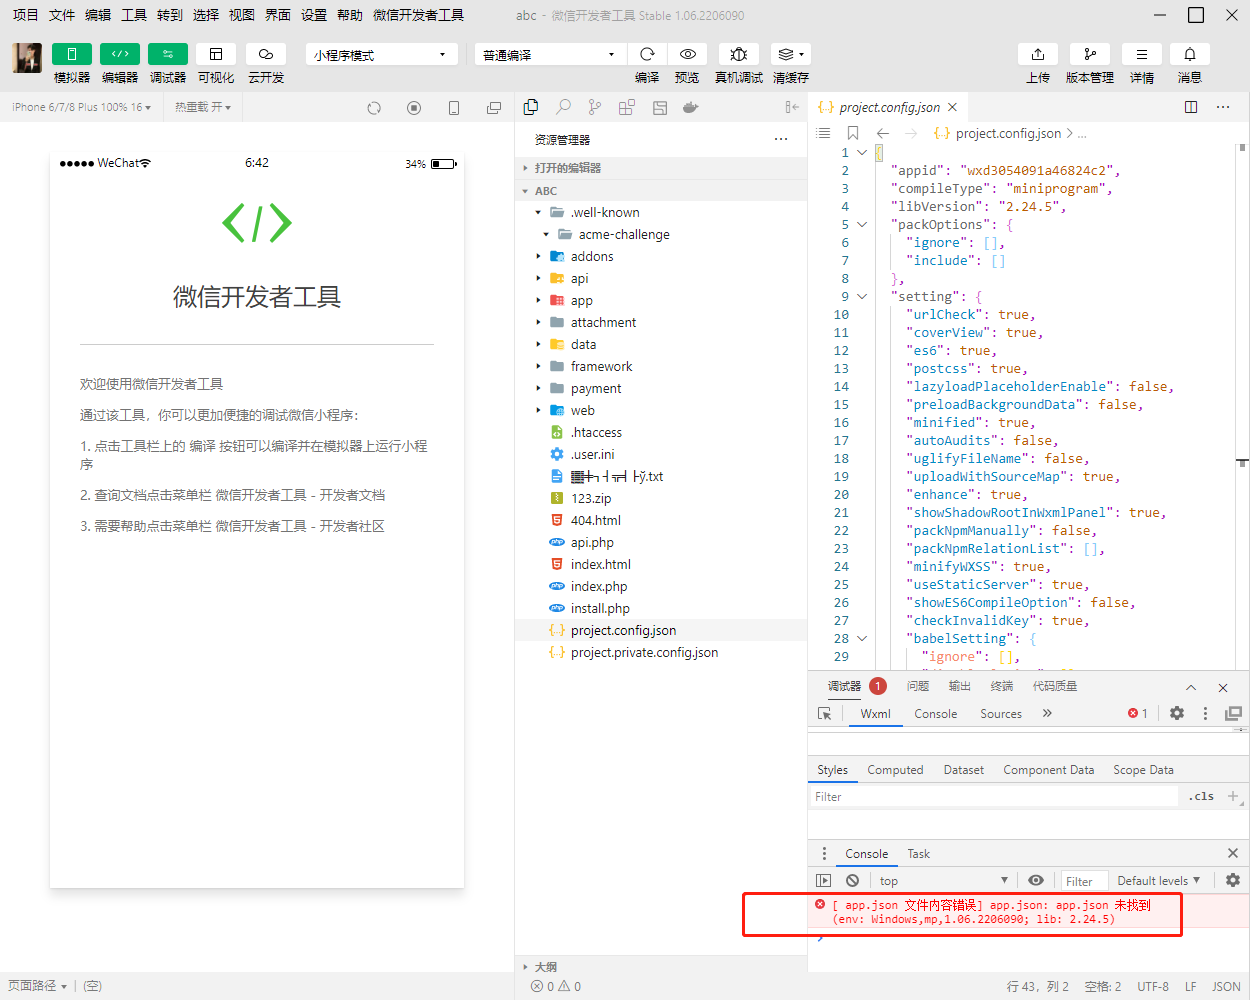Open the 云开发 cloud development panel

point(266,54)
